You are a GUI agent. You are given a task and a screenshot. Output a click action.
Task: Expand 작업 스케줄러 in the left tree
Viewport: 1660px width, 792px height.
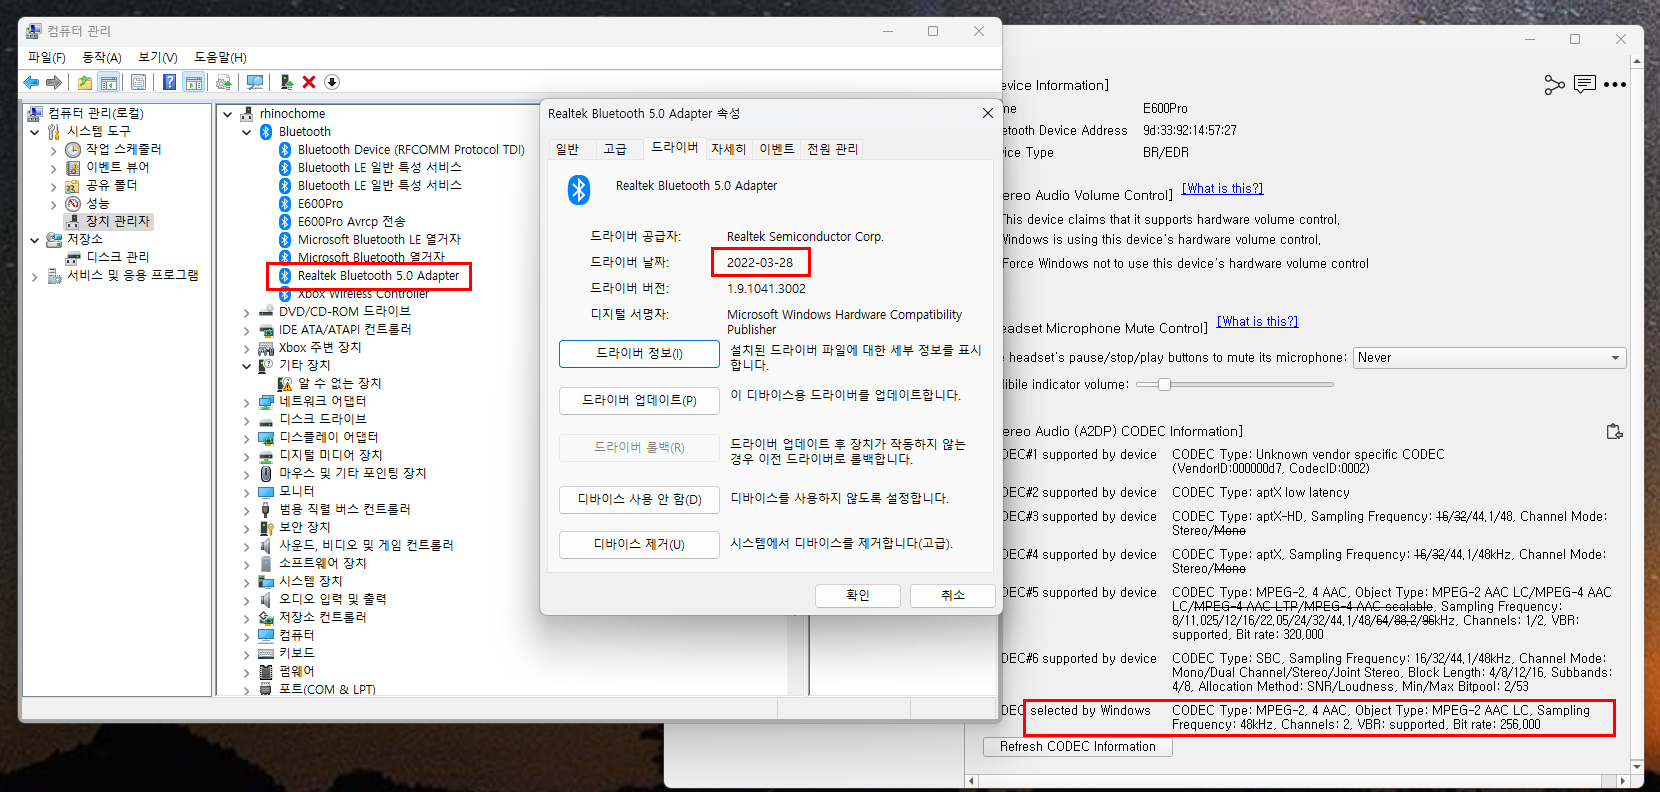[x=54, y=151]
